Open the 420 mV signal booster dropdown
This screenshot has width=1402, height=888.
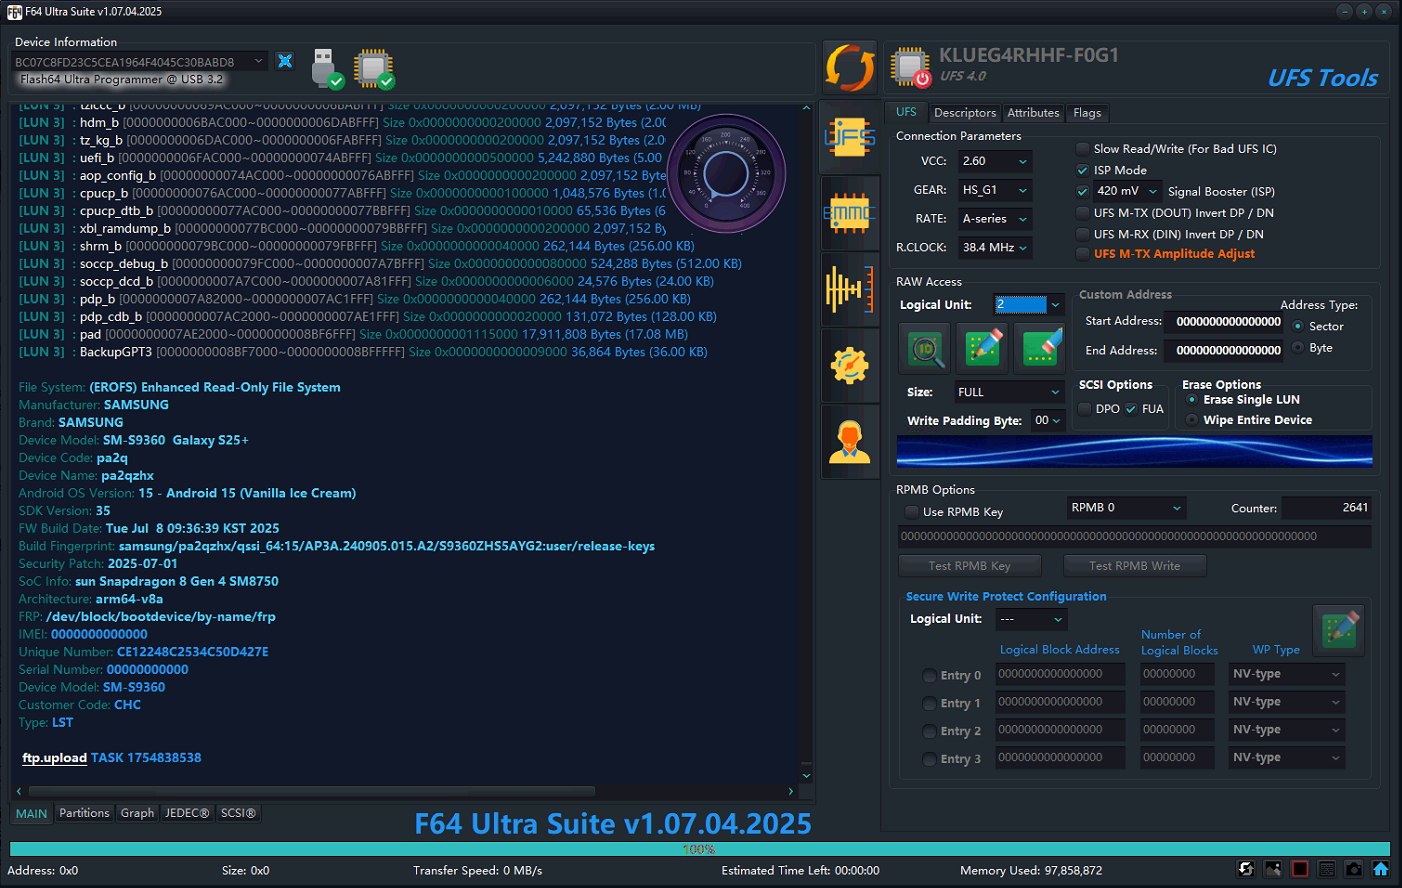pyautogui.click(x=1127, y=191)
